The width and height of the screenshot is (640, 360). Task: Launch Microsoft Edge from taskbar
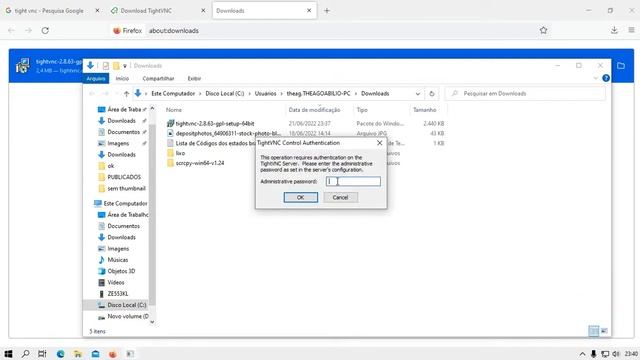[60, 354]
